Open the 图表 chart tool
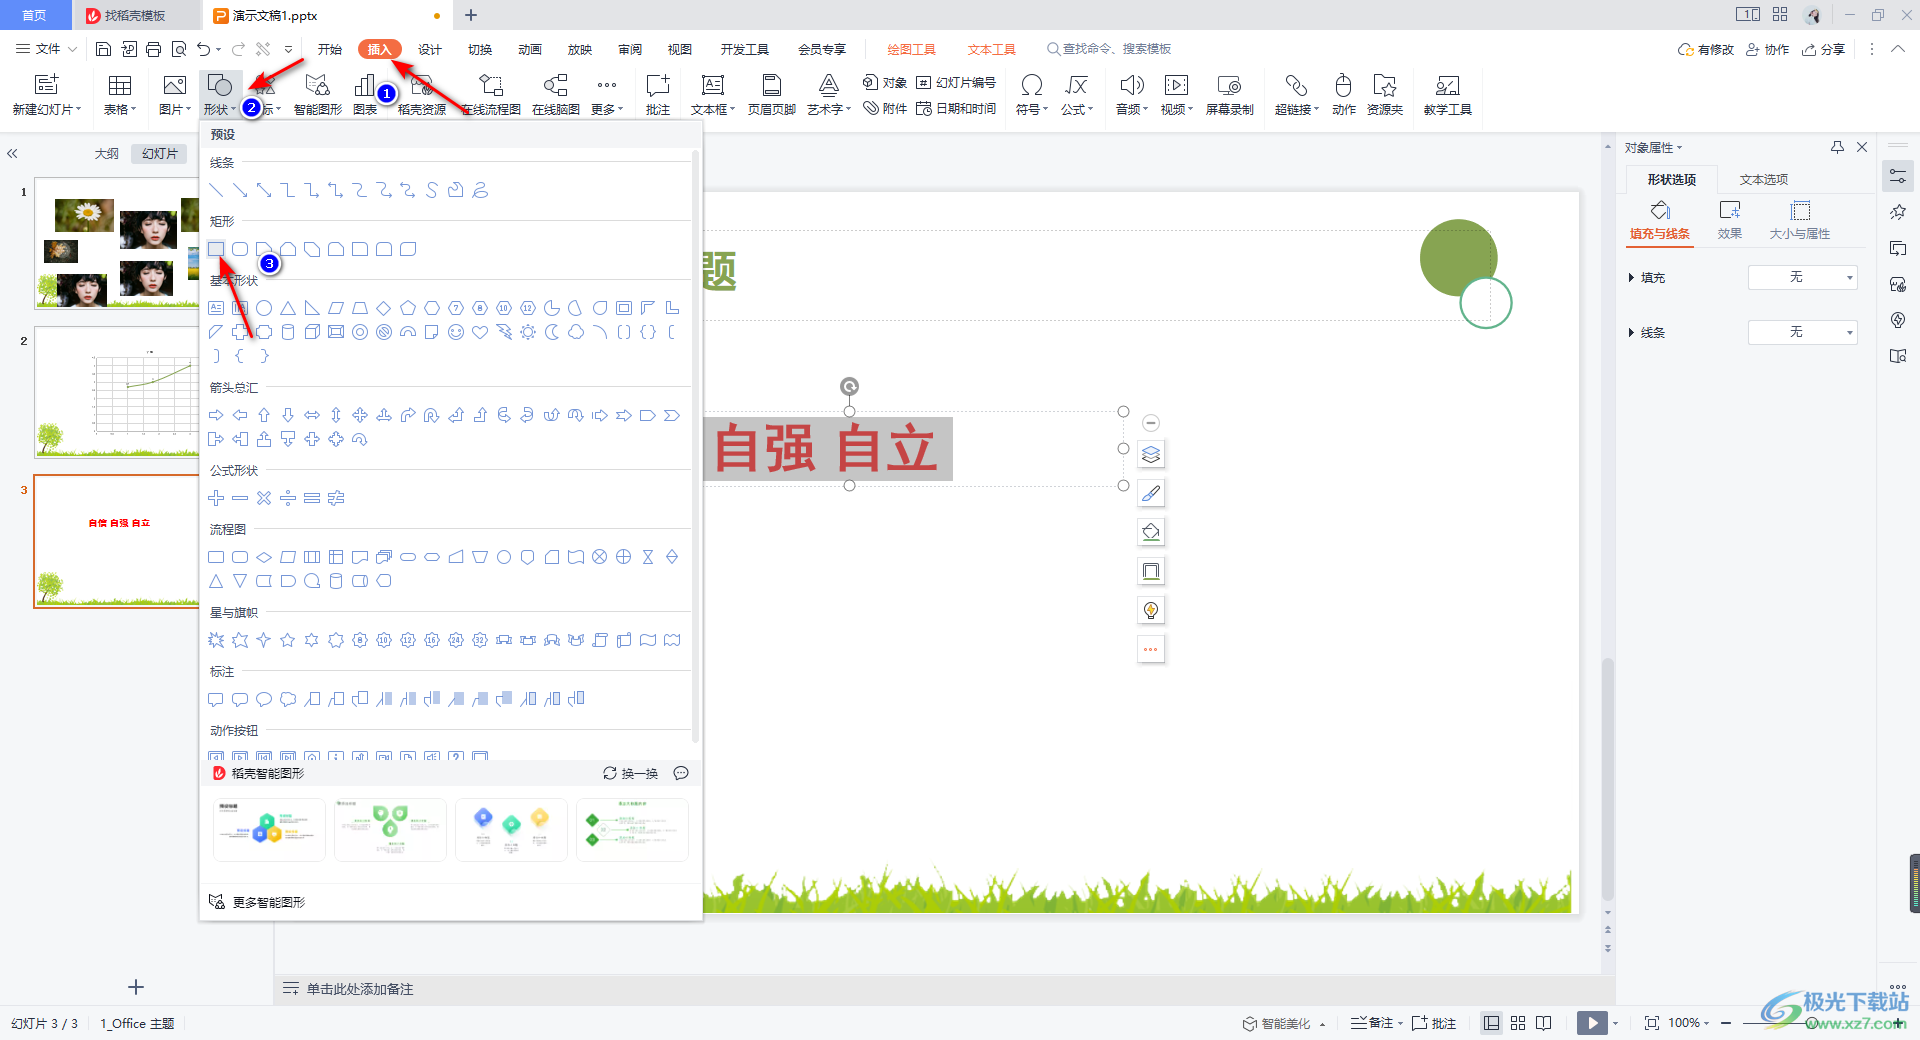The width and height of the screenshot is (1920, 1040). (x=365, y=94)
